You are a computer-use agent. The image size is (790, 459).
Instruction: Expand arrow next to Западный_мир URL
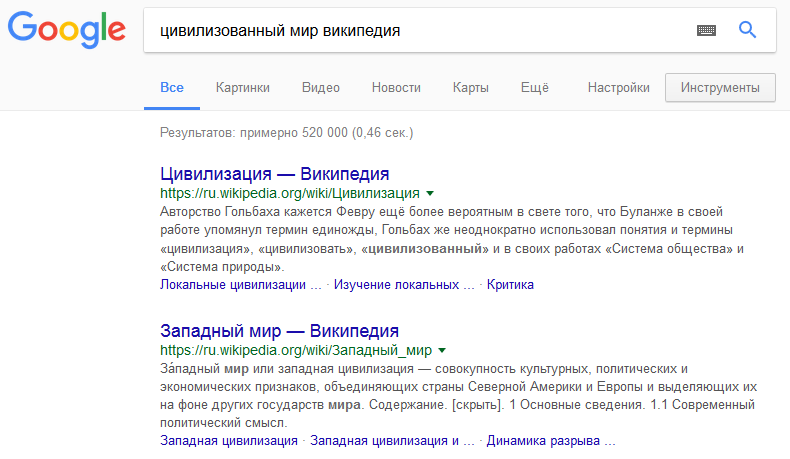442,351
